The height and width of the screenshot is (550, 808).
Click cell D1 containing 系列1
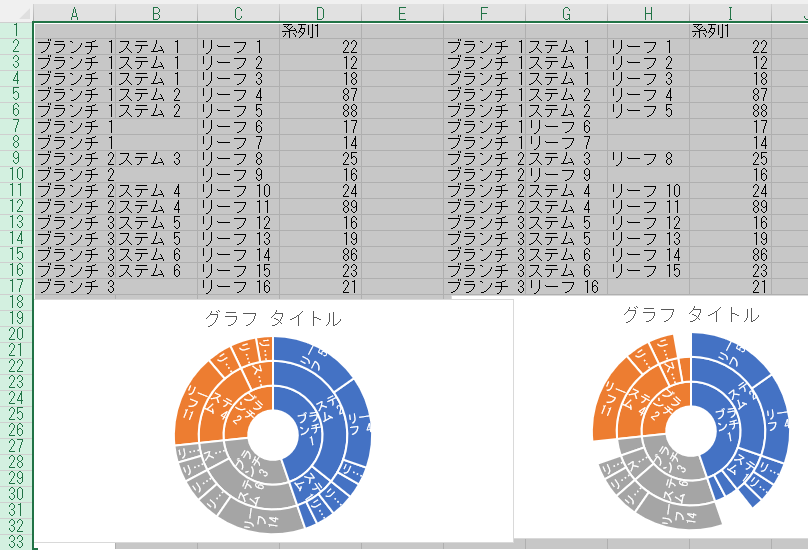(321, 31)
